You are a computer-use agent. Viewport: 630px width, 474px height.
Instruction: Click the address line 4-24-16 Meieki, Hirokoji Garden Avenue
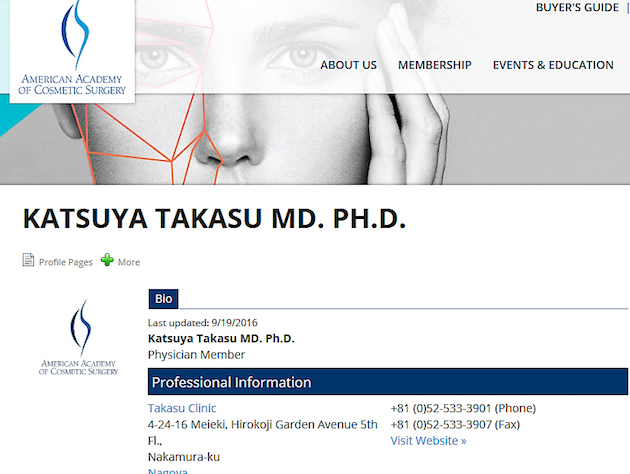point(263,425)
